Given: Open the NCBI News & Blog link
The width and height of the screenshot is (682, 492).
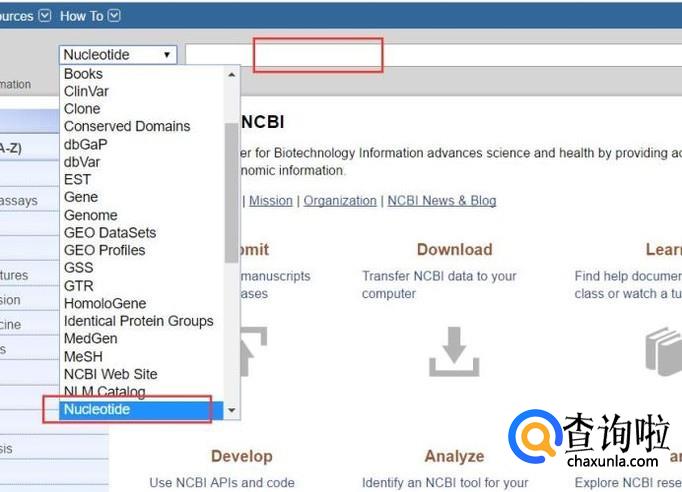Looking at the screenshot, I should pyautogui.click(x=442, y=201).
